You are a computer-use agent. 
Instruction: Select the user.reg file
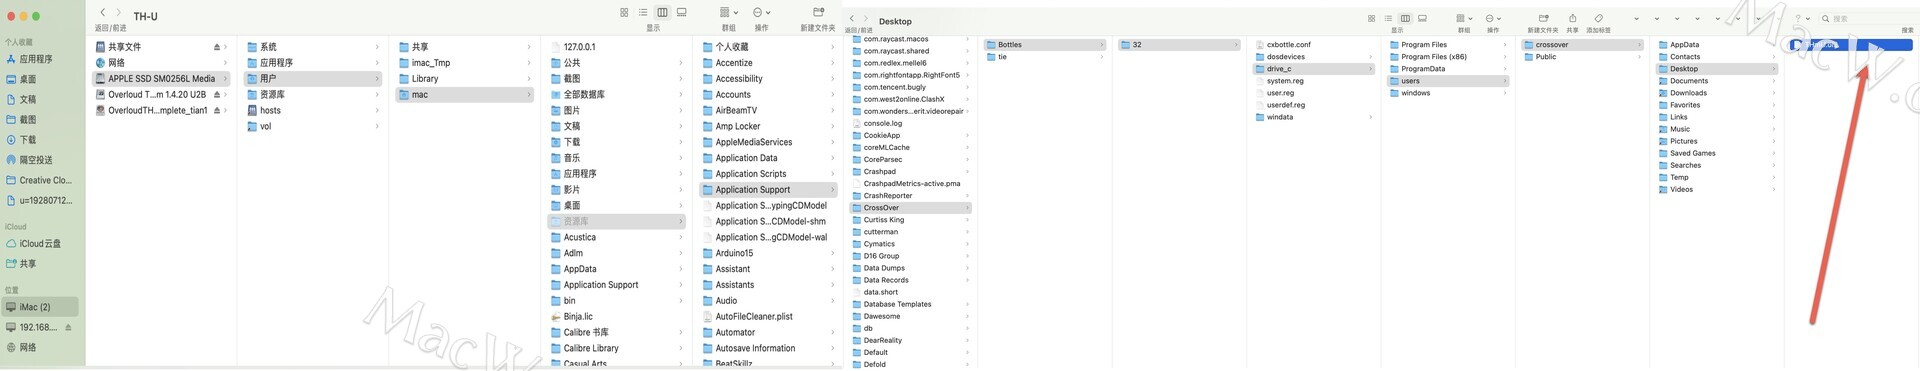tap(1280, 93)
